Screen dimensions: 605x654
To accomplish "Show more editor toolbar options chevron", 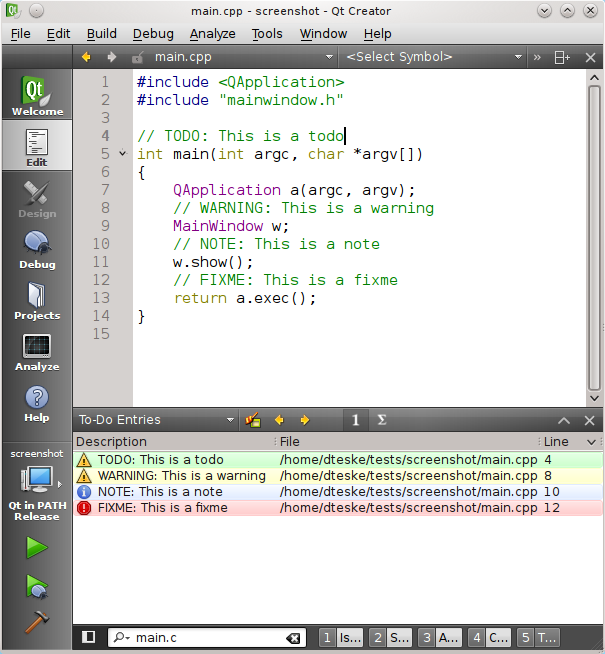I will [x=537, y=57].
